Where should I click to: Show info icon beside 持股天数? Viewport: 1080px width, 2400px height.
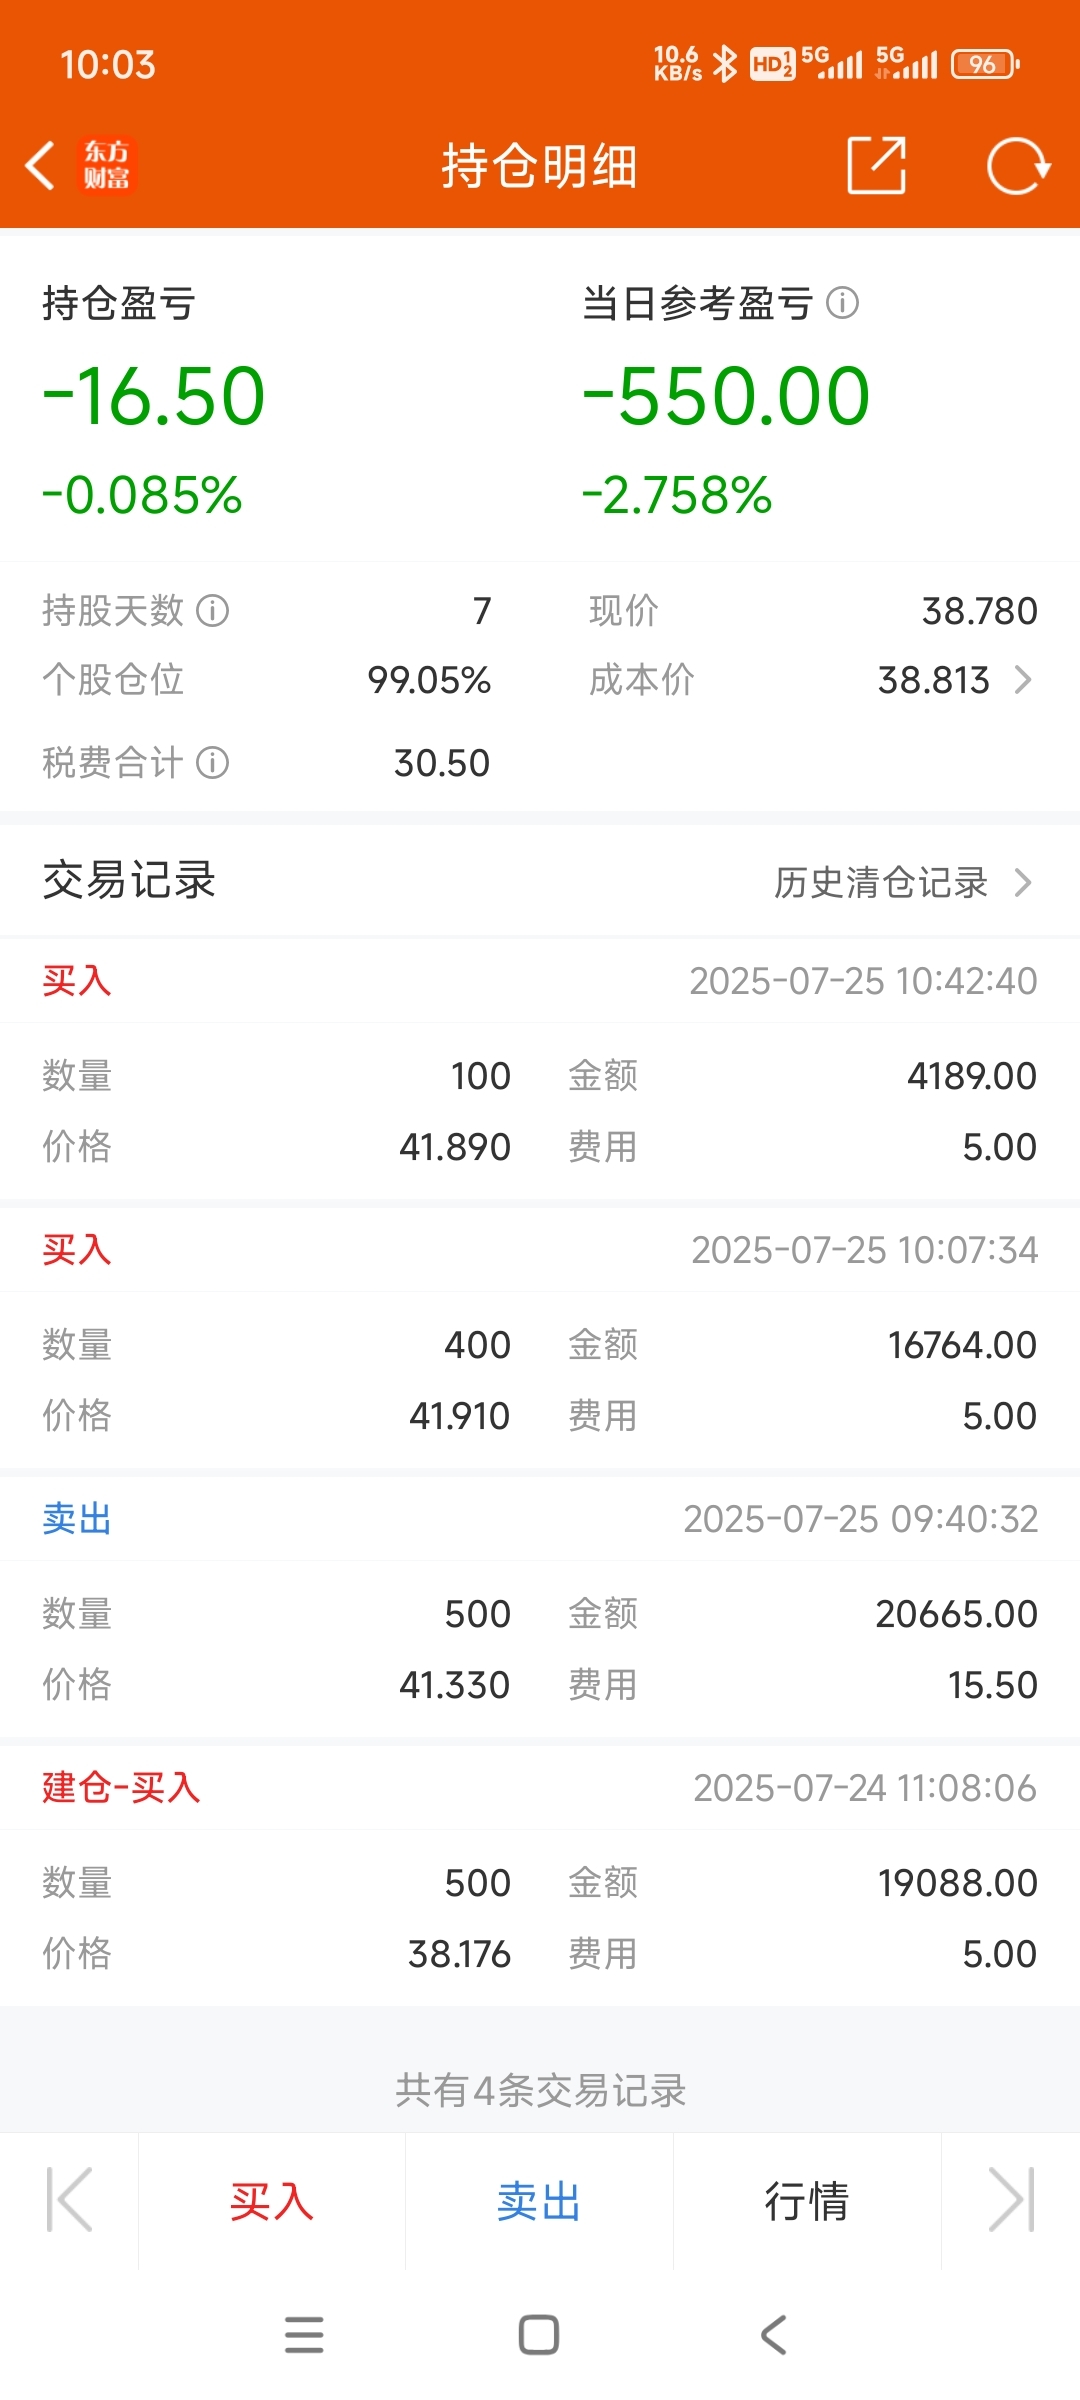coord(212,610)
